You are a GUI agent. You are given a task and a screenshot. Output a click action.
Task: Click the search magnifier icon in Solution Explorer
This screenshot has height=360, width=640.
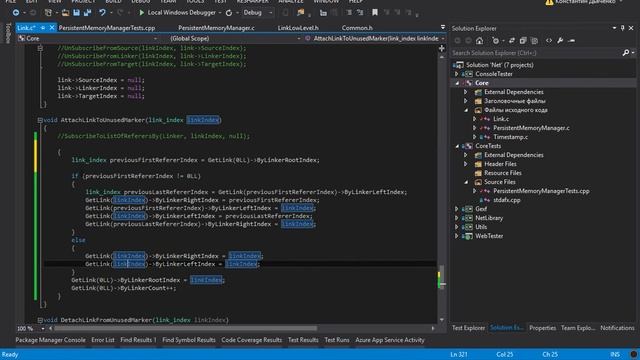tap(626, 53)
